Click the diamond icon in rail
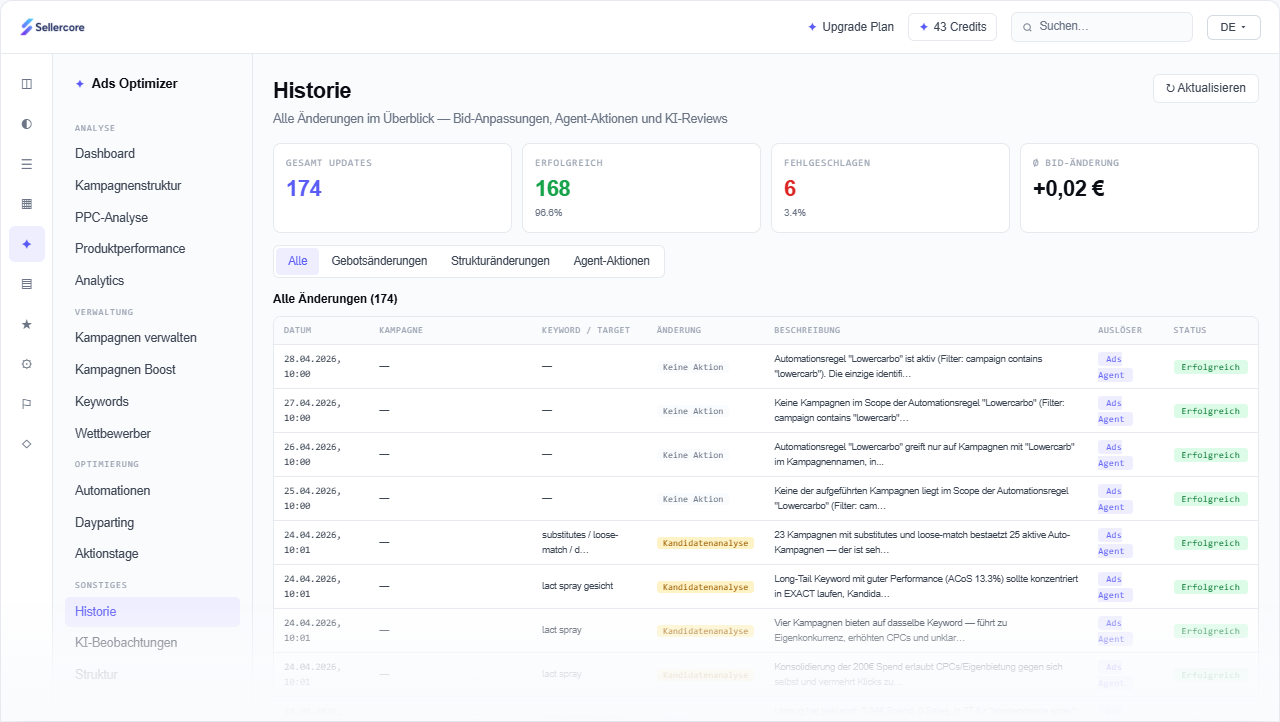This screenshot has height=722, width=1280. (x=26, y=443)
